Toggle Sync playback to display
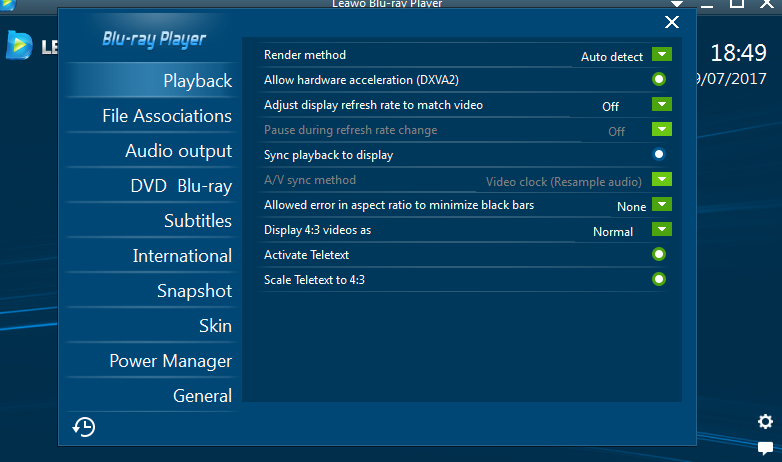This screenshot has width=782, height=462. pos(659,154)
